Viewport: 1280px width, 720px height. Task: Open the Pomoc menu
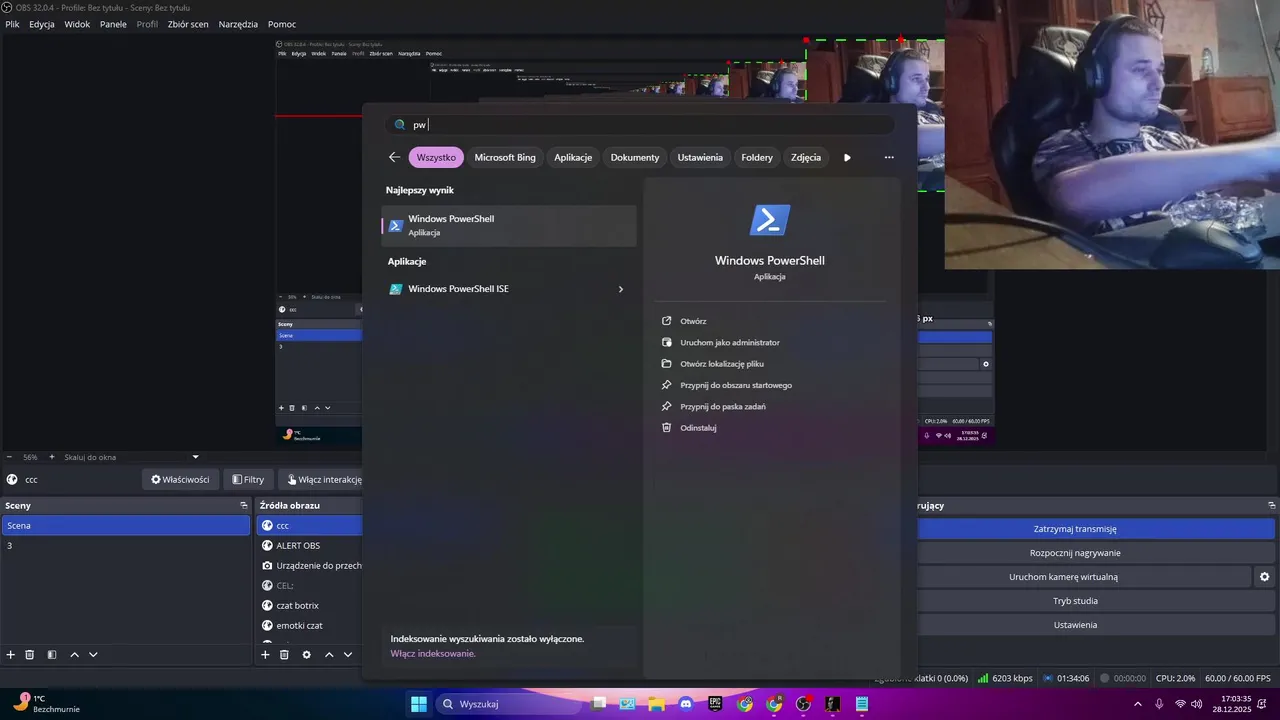282,24
